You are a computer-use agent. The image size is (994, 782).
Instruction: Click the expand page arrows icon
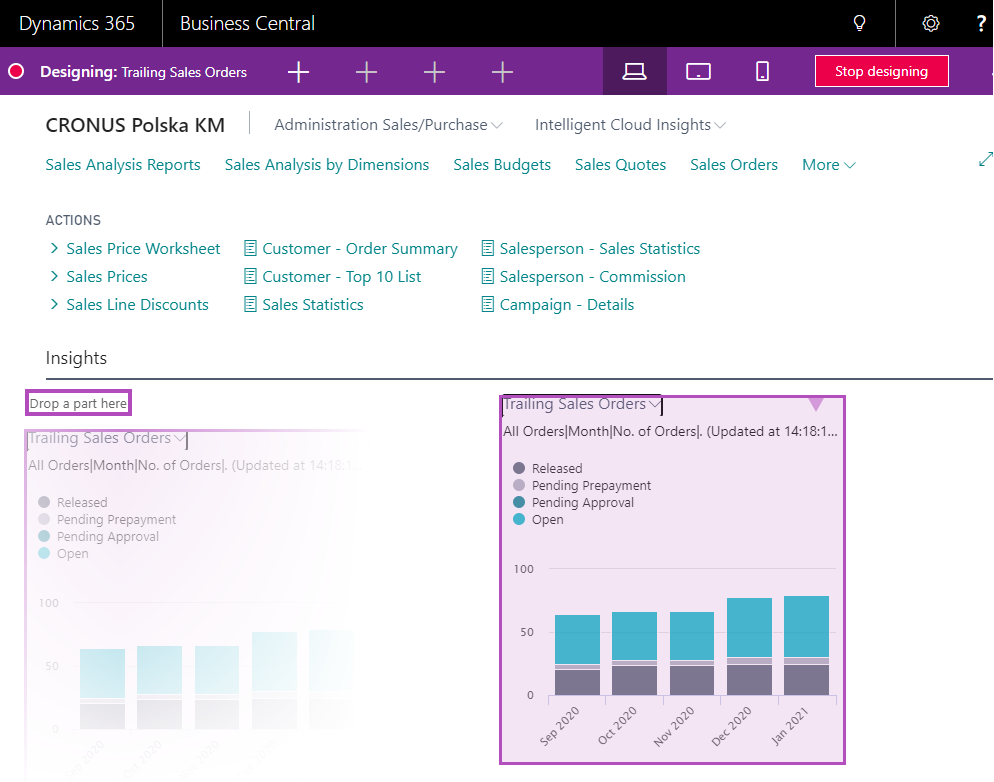[985, 159]
